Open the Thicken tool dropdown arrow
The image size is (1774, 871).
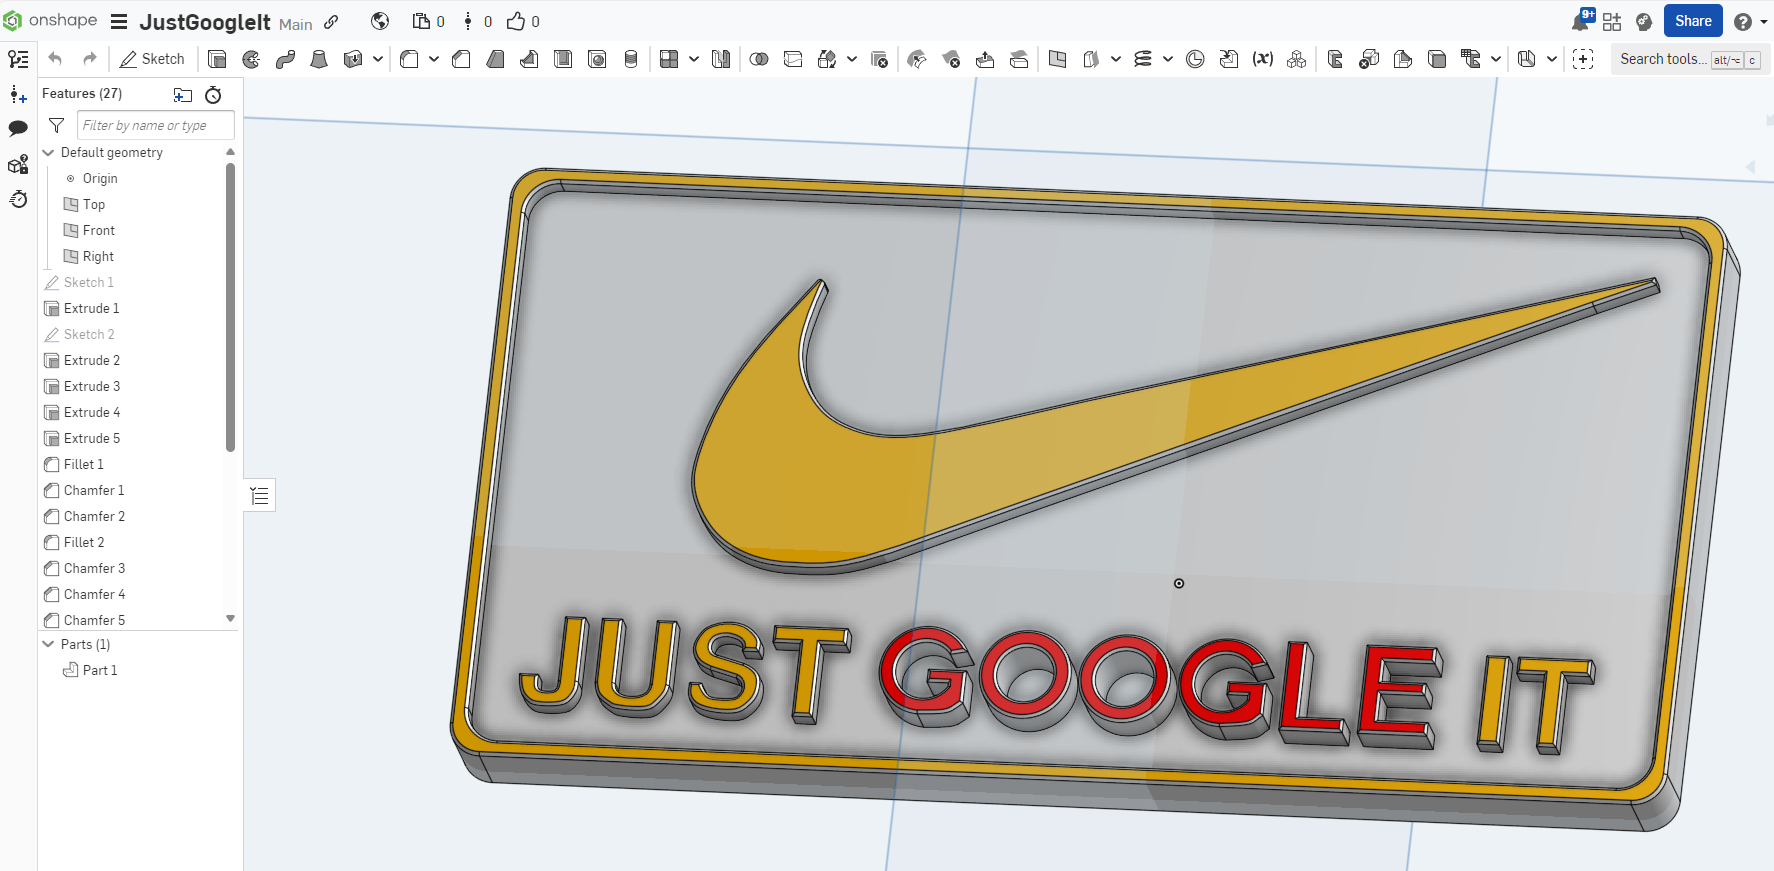(377, 59)
